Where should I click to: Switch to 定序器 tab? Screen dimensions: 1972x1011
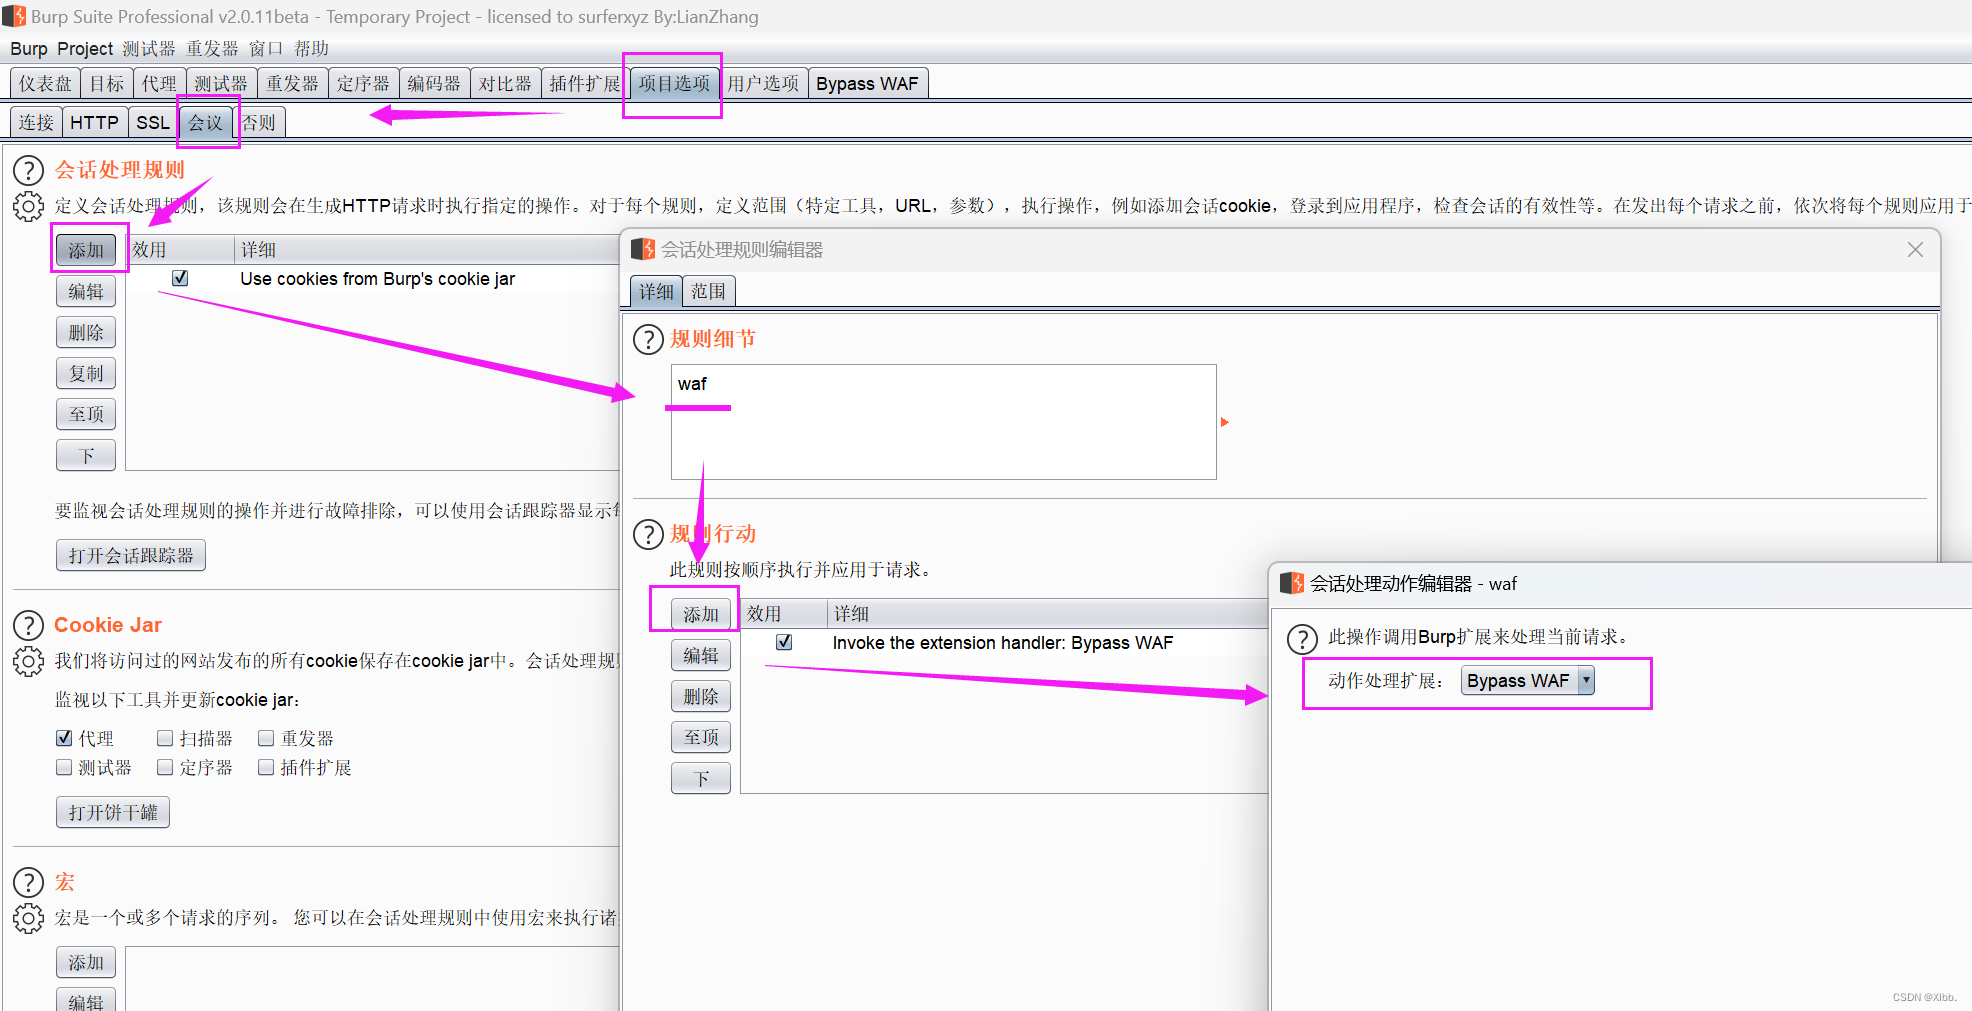[363, 83]
